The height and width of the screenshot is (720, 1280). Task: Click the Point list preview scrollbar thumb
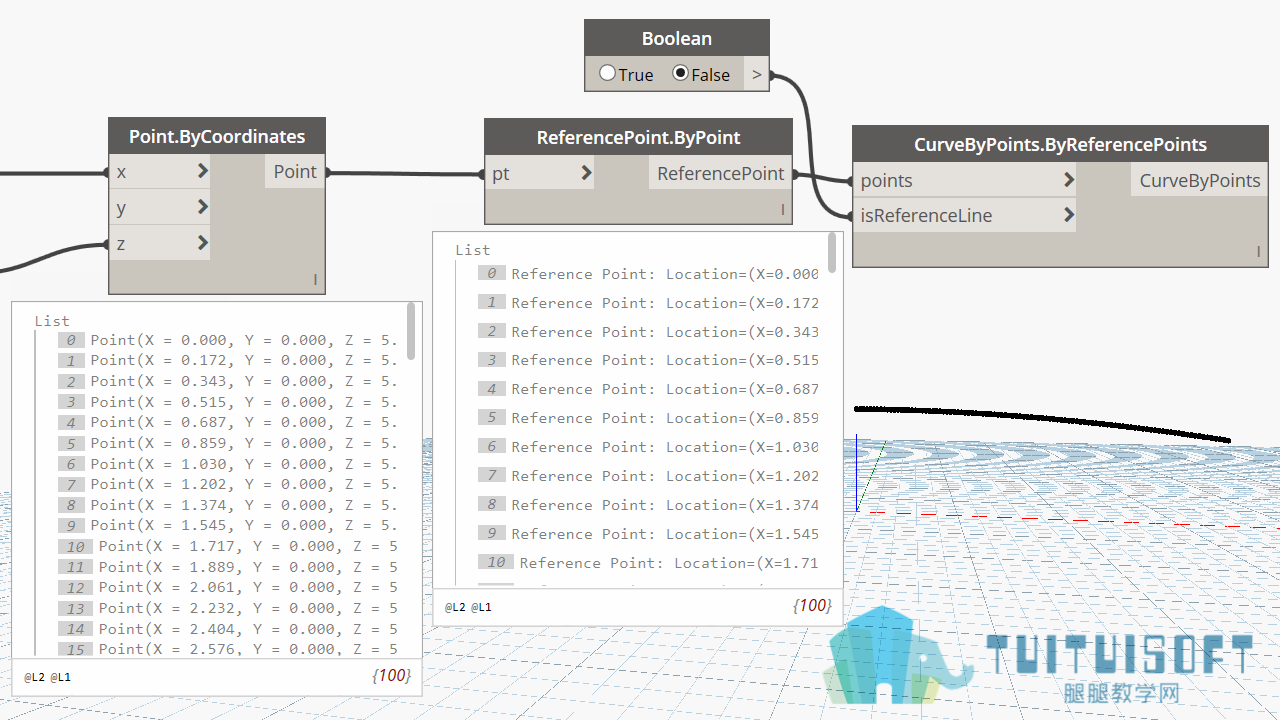[411, 332]
